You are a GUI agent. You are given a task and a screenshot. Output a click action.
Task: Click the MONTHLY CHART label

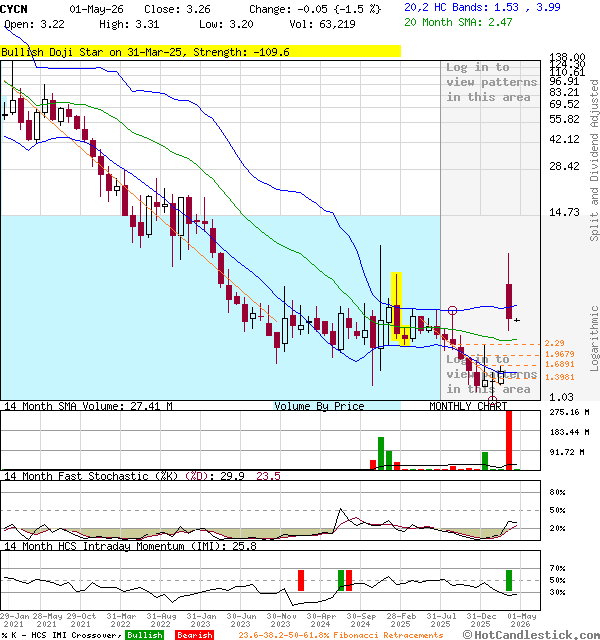(468, 406)
